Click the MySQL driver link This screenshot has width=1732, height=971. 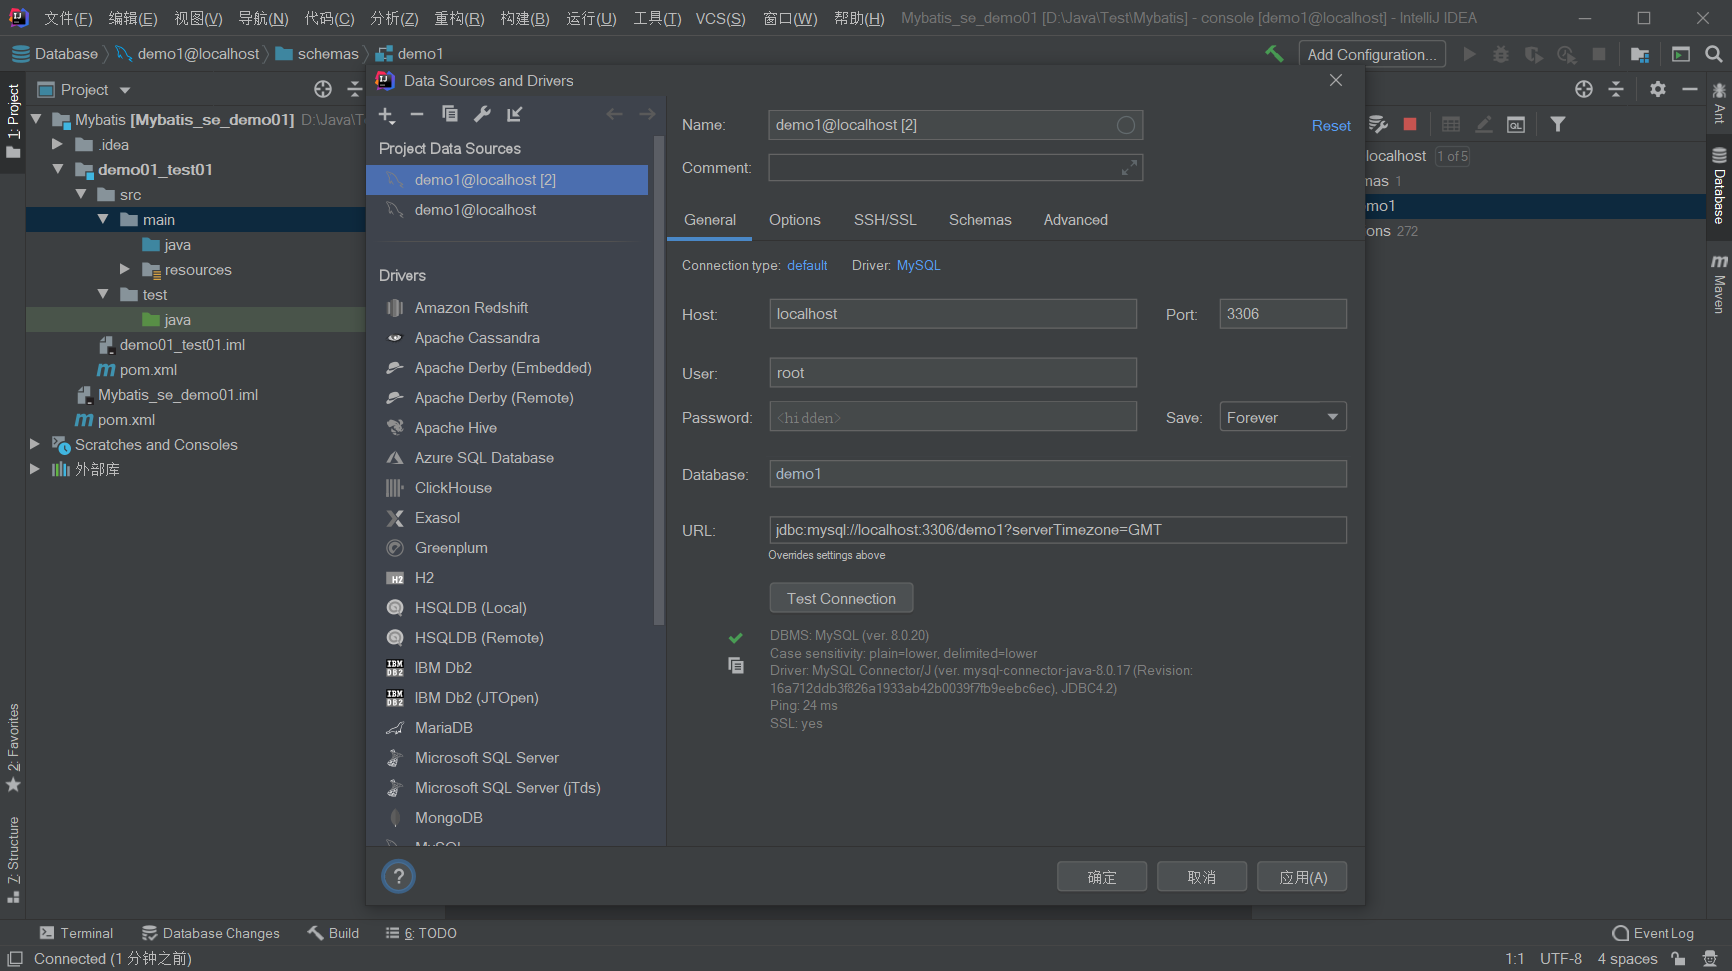[918, 265]
